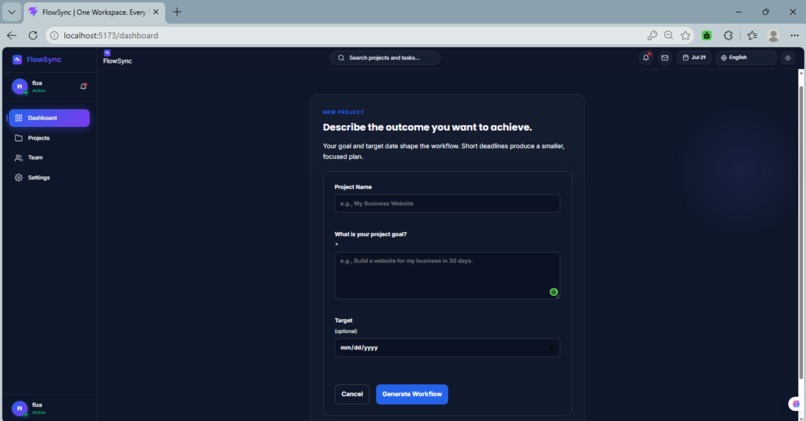Open the browser favorites list icon
Screen dimensions: 806x421
click(x=753, y=35)
